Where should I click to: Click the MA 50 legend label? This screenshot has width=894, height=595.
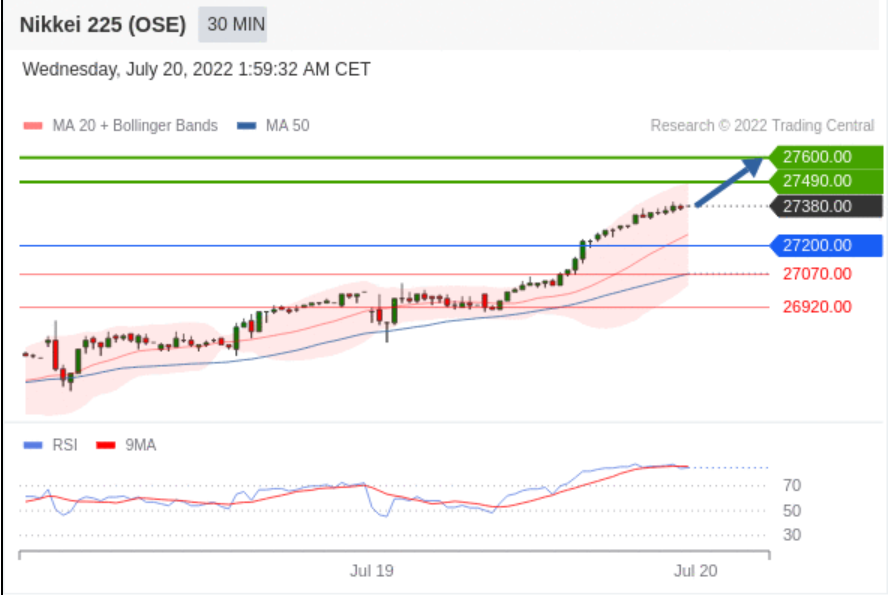point(287,125)
